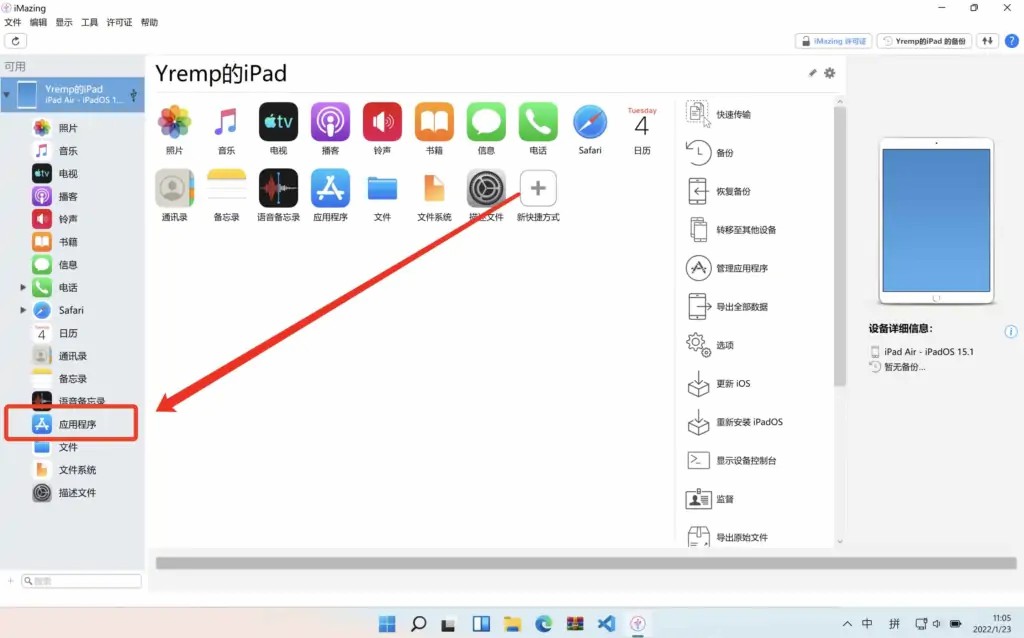Add a new shortcut with 新快捷方式
The height and width of the screenshot is (638, 1024).
pos(538,188)
